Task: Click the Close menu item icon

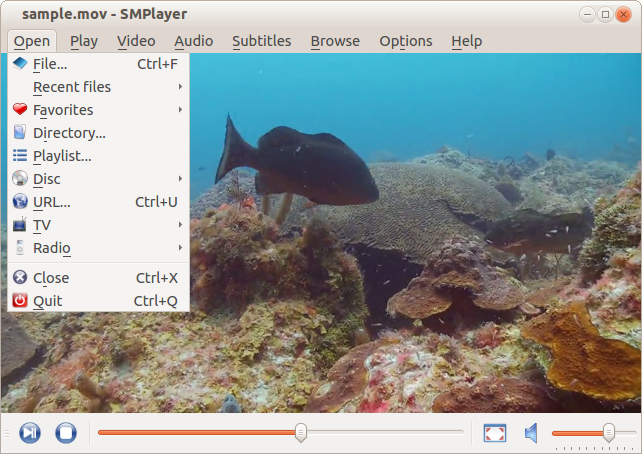Action: [20, 278]
